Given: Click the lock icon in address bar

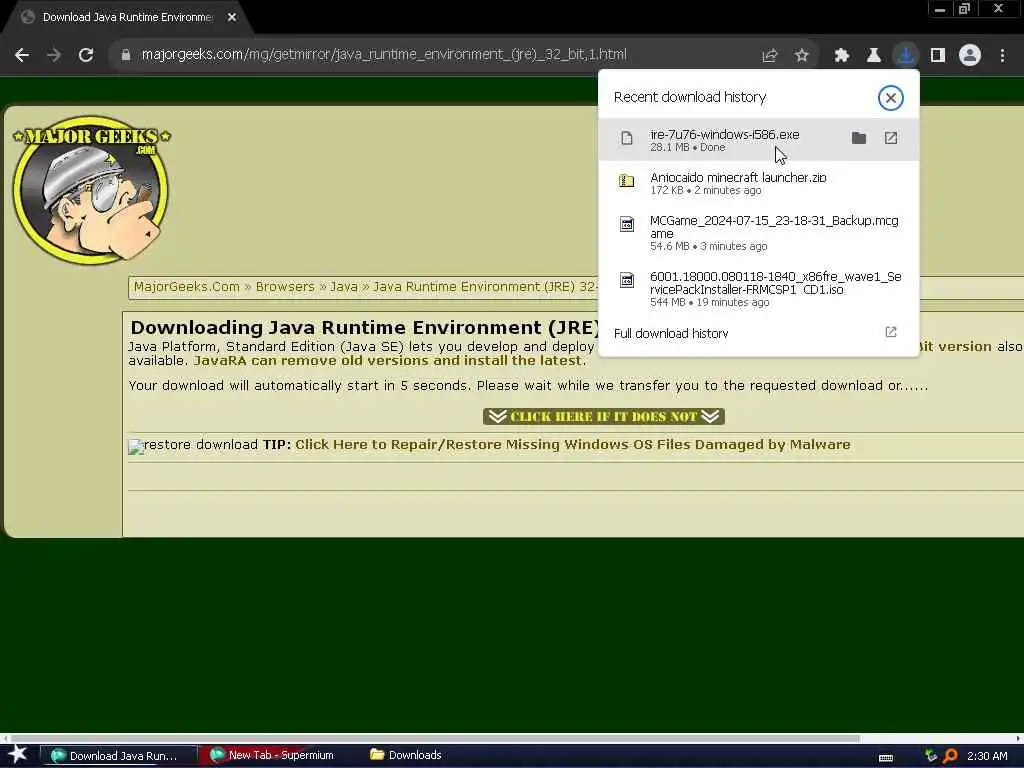Looking at the screenshot, I should click(126, 55).
